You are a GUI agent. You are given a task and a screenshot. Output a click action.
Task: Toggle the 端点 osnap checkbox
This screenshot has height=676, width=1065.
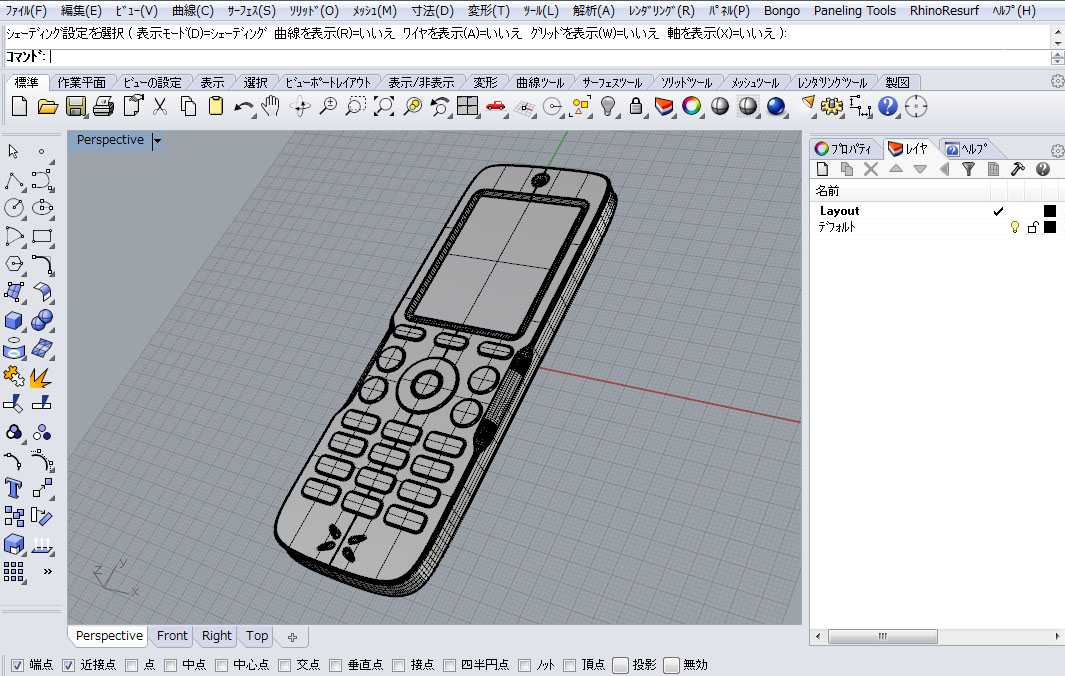(x=18, y=665)
